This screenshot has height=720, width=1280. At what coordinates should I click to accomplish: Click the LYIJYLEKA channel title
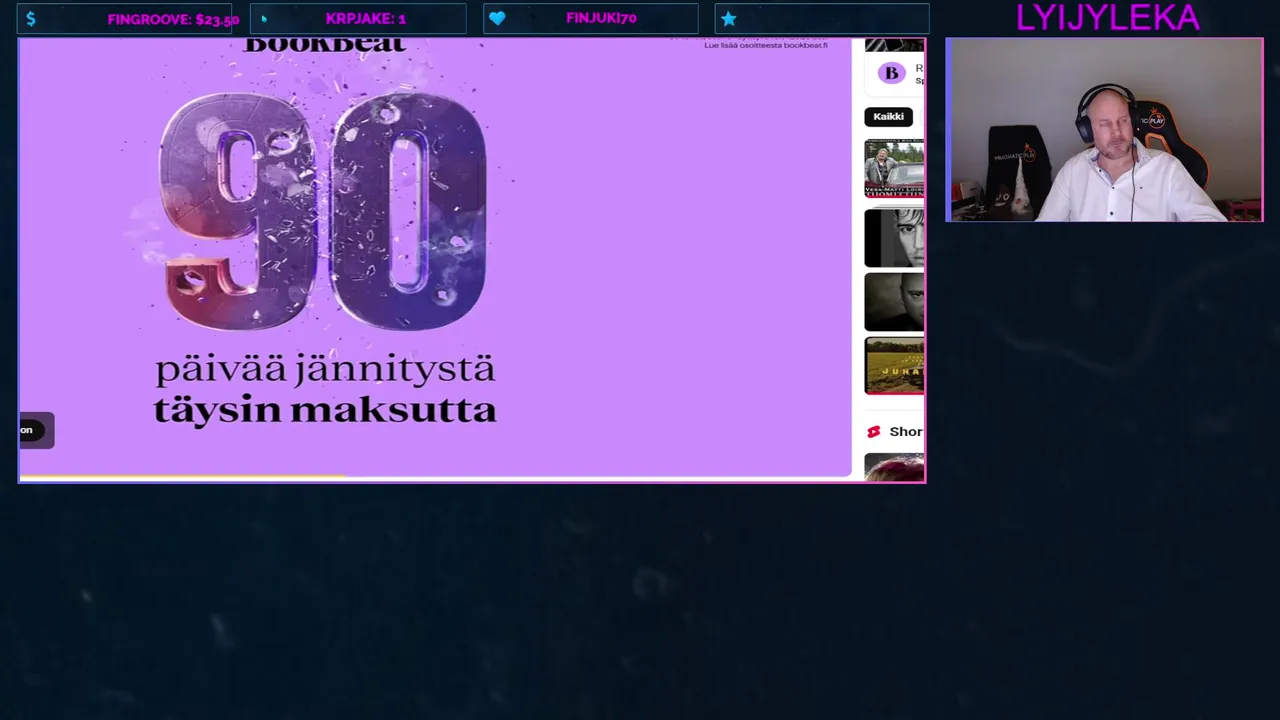click(x=1107, y=17)
